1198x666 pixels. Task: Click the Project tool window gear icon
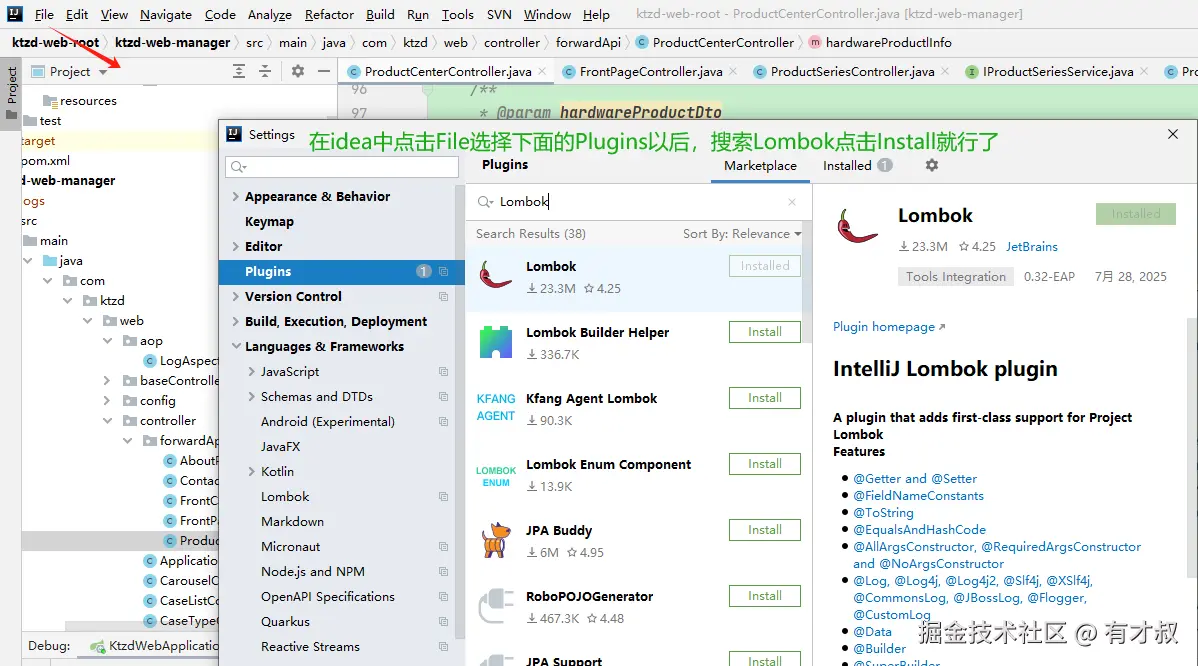pos(298,71)
